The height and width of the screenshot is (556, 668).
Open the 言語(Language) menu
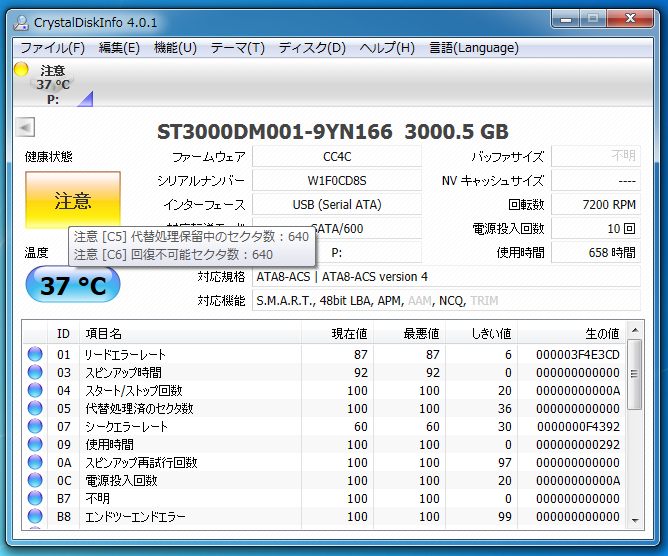coord(474,48)
